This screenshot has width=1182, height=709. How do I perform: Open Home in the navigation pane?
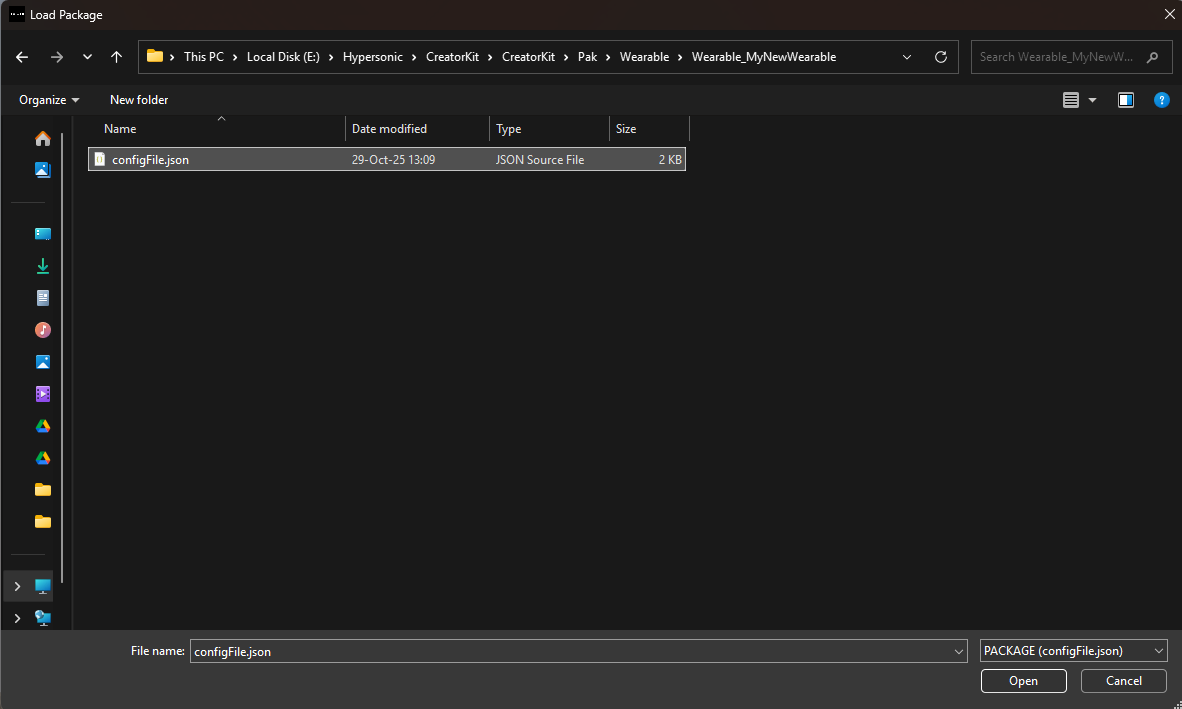42,138
